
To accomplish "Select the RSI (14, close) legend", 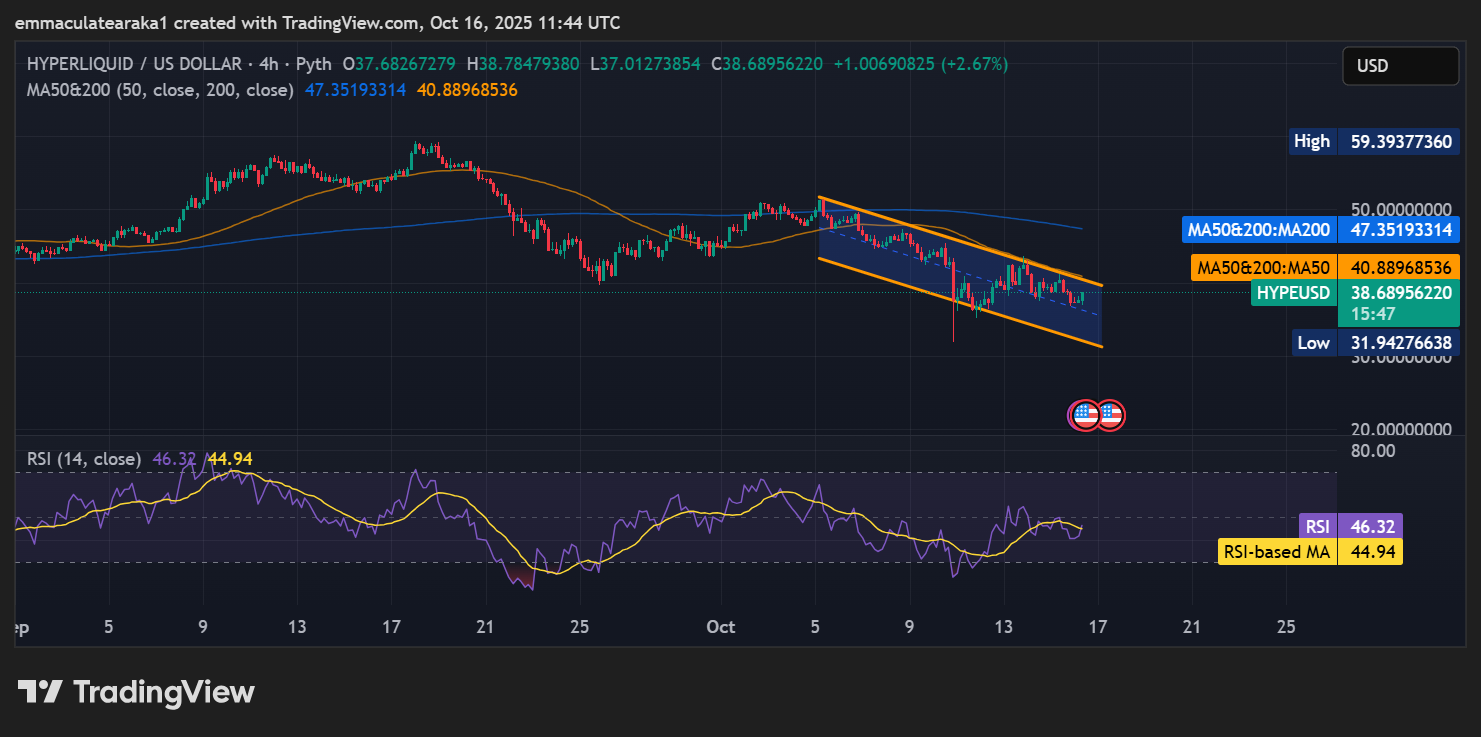I will coord(83,459).
